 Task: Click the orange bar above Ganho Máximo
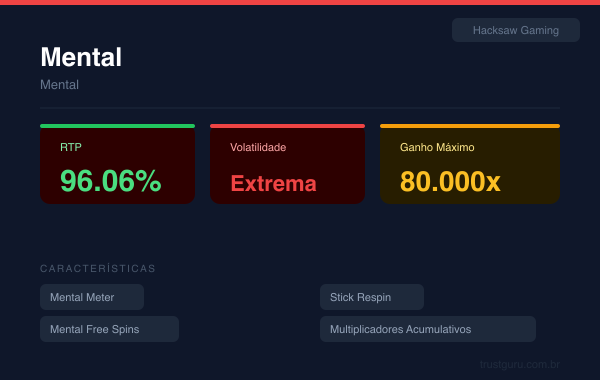(x=470, y=126)
